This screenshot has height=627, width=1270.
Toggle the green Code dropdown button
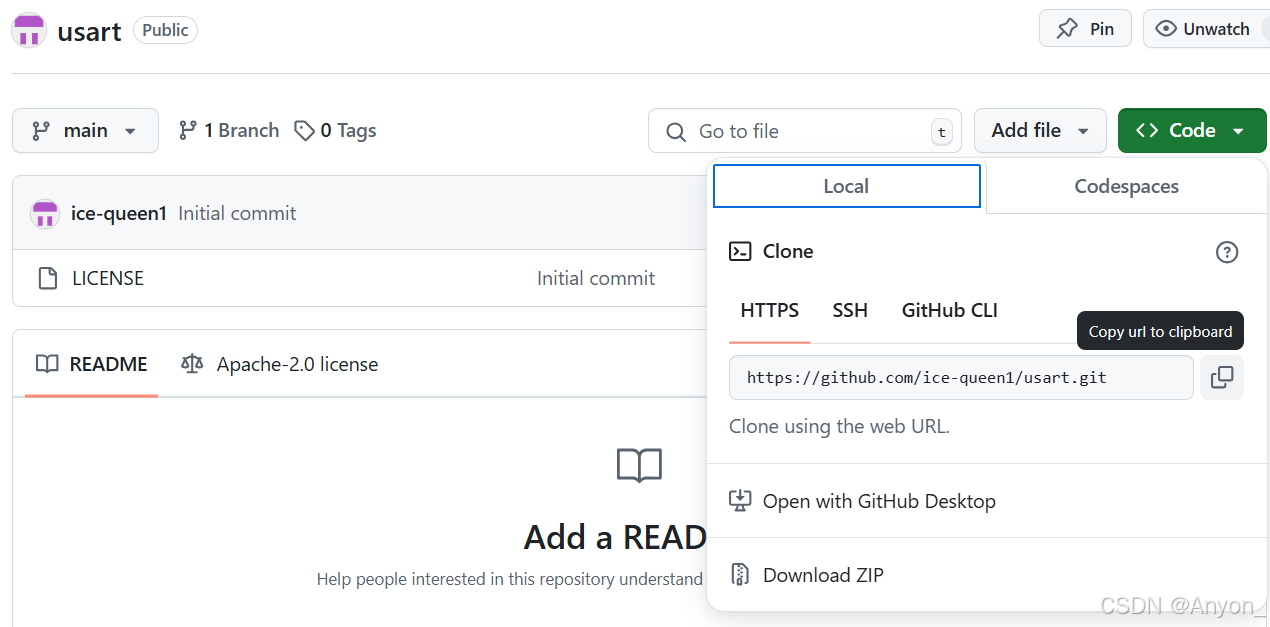[1192, 131]
